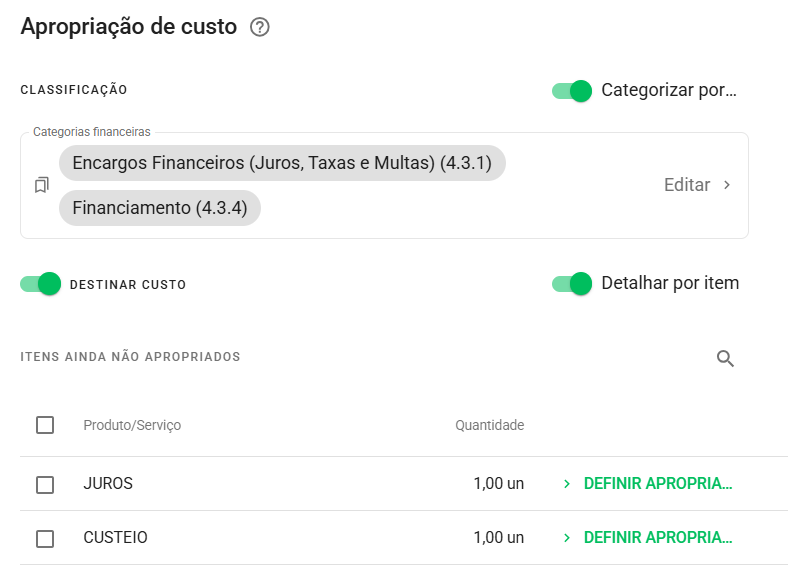The width and height of the screenshot is (805, 578).
Task: Turn off Detalhar por item switch
Action: coord(572,283)
